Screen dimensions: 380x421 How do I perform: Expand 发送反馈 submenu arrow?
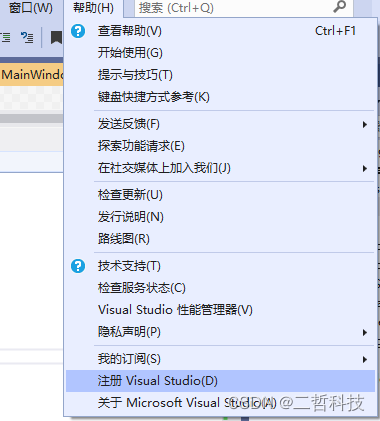click(365, 125)
